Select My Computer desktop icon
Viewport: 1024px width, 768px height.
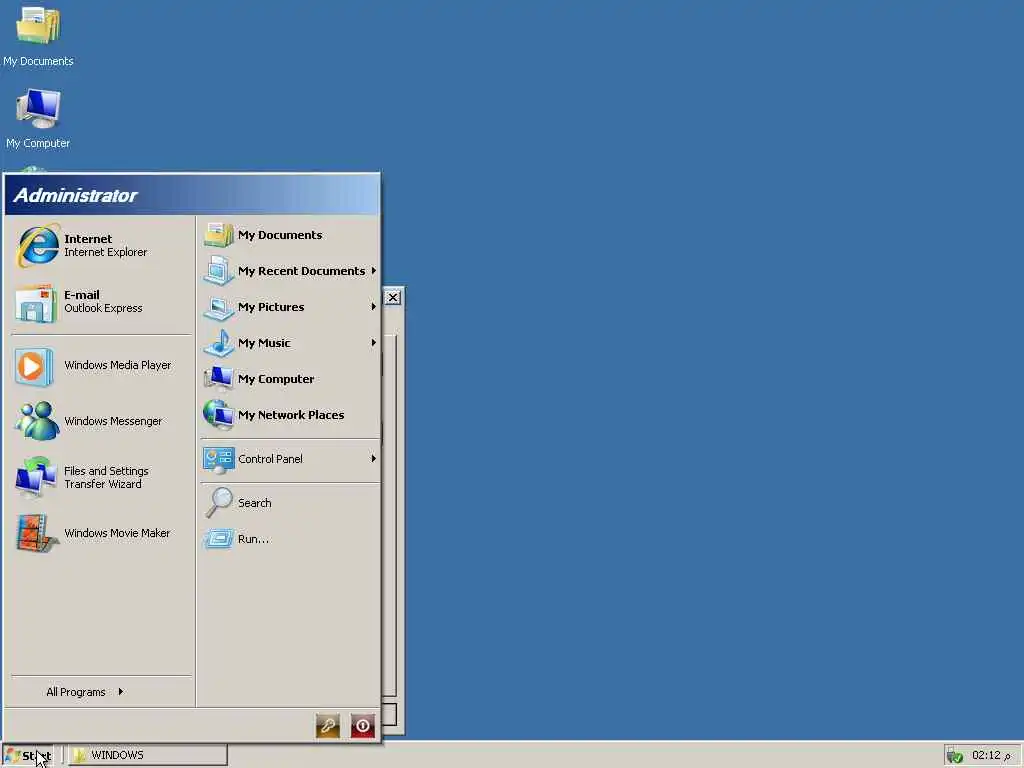pos(38,119)
